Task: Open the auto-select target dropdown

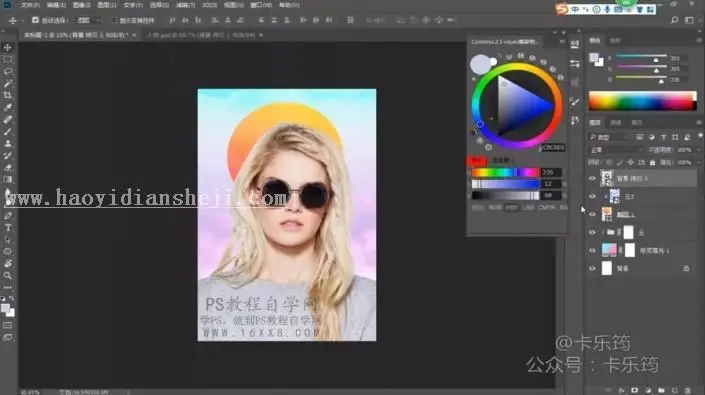Action: [88, 20]
